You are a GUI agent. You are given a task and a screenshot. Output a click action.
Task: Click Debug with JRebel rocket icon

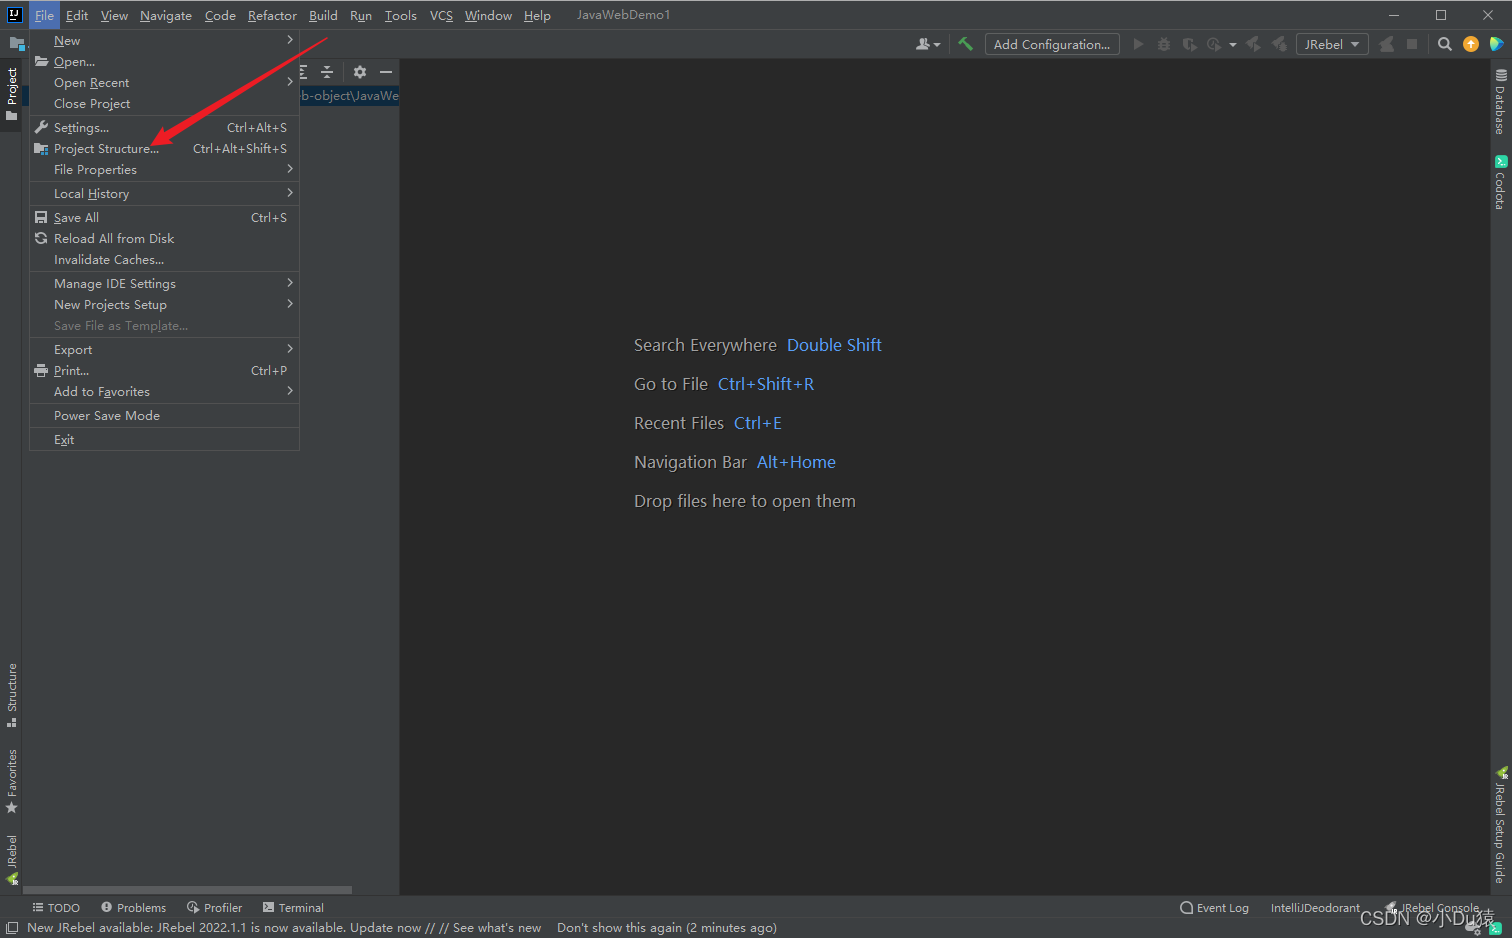click(1279, 44)
